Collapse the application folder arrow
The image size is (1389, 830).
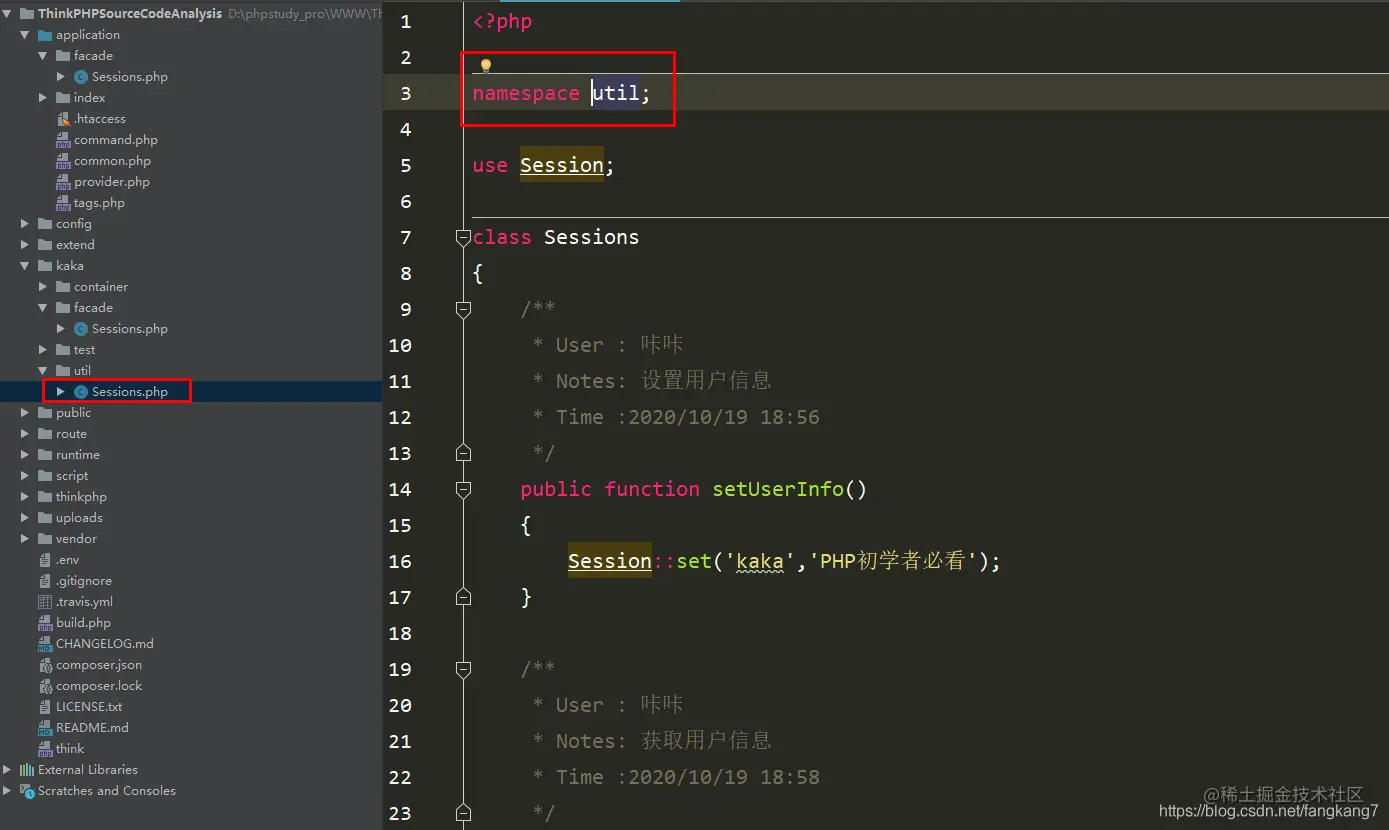tap(25, 35)
